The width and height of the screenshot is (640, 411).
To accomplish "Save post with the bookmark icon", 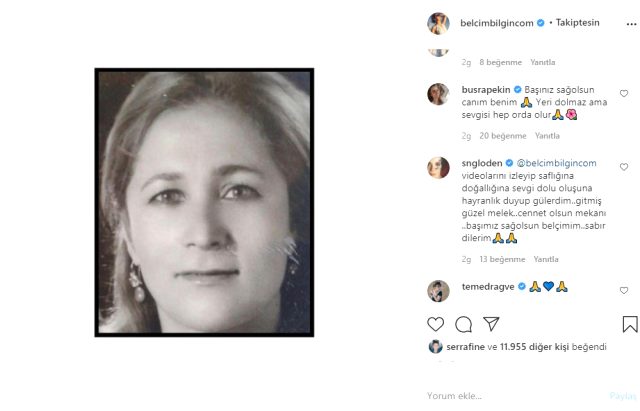I will tap(629, 324).
